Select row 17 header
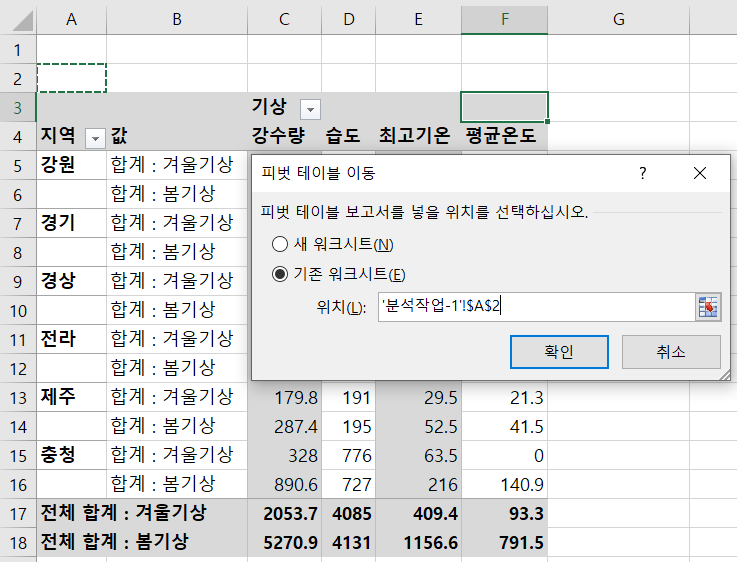 click(x=17, y=513)
